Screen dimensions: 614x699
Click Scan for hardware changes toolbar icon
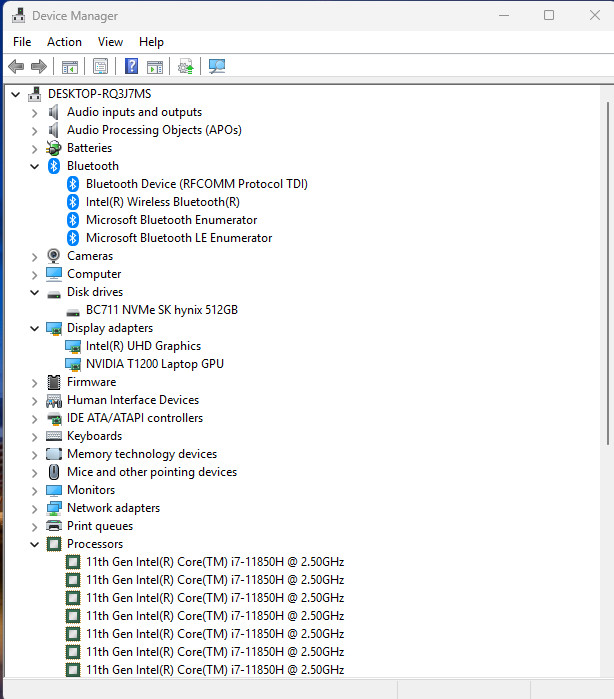pos(217,67)
